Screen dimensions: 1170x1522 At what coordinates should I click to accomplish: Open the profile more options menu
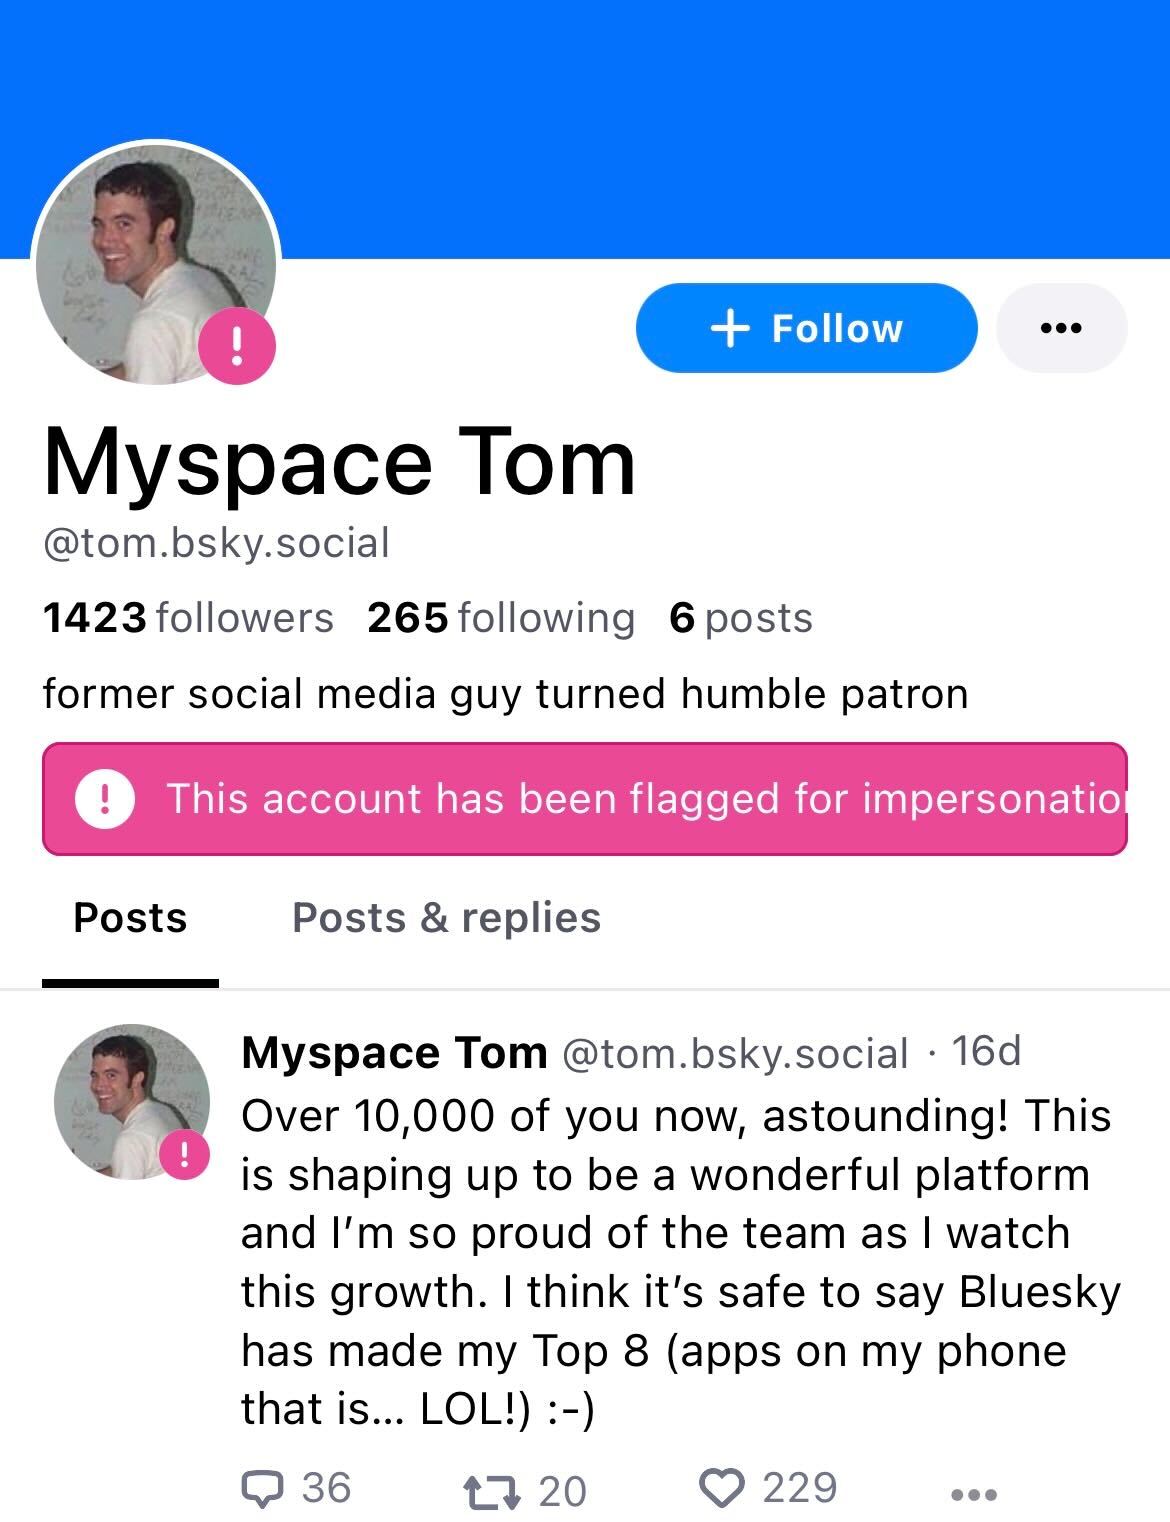point(1061,328)
